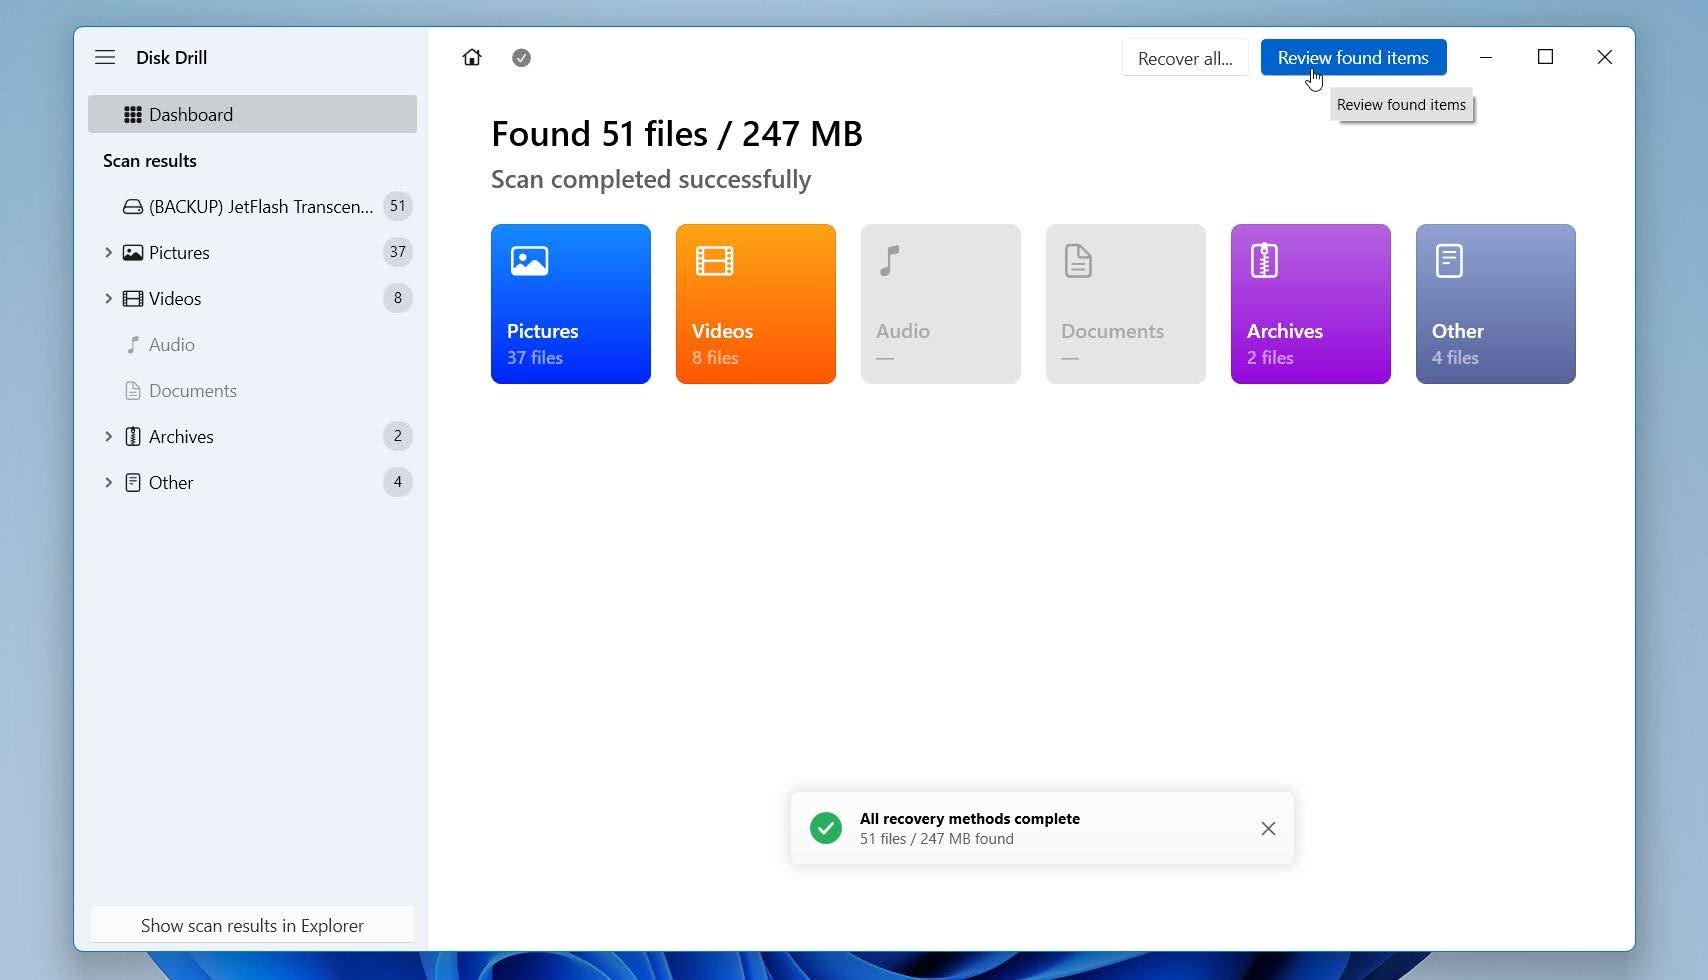The width and height of the screenshot is (1708, 980).
Task: Click the 37 count badge beside Pictures
Action: [x=398, y=252]
